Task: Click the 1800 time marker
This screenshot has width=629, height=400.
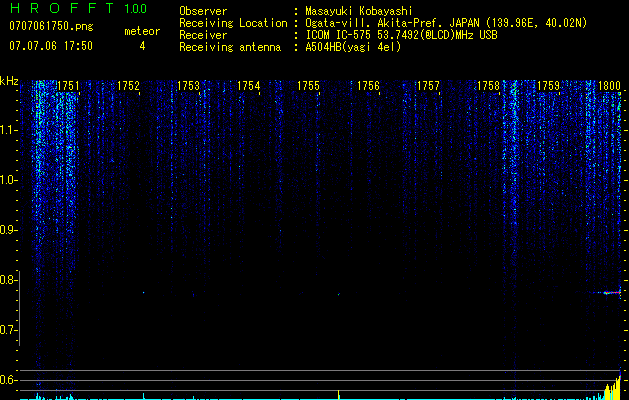Action: tap(609, 86)
